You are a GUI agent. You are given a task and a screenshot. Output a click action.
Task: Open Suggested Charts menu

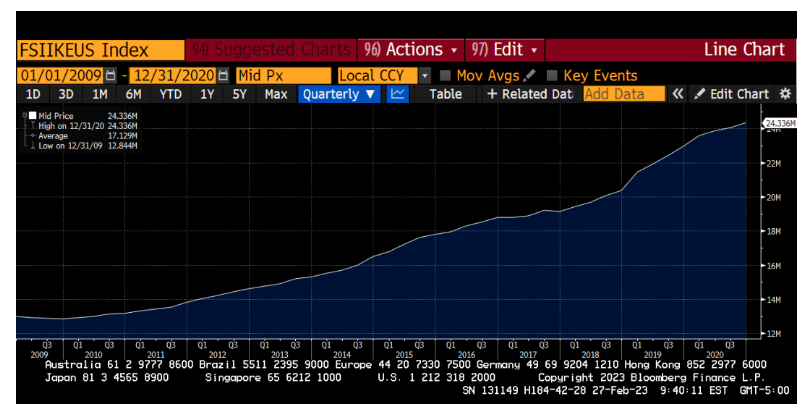[271, 50]
